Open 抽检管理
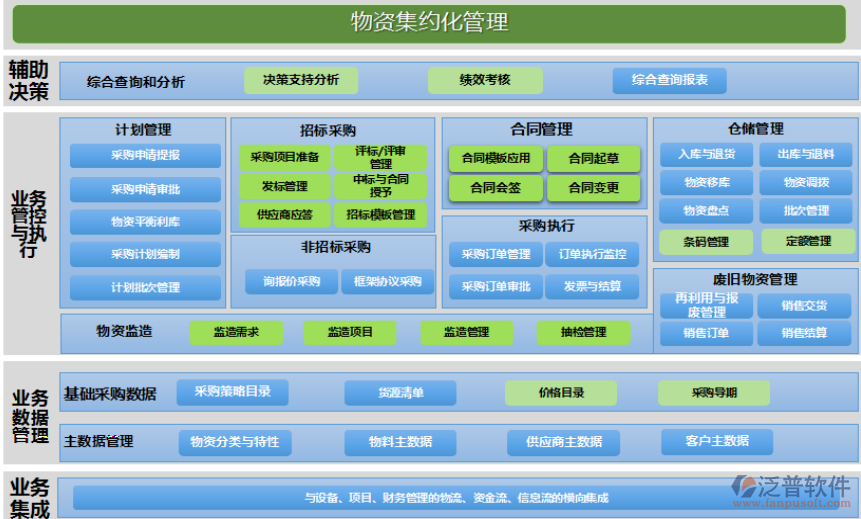This screenshot has height=519, width=861. tap(583, 333)
